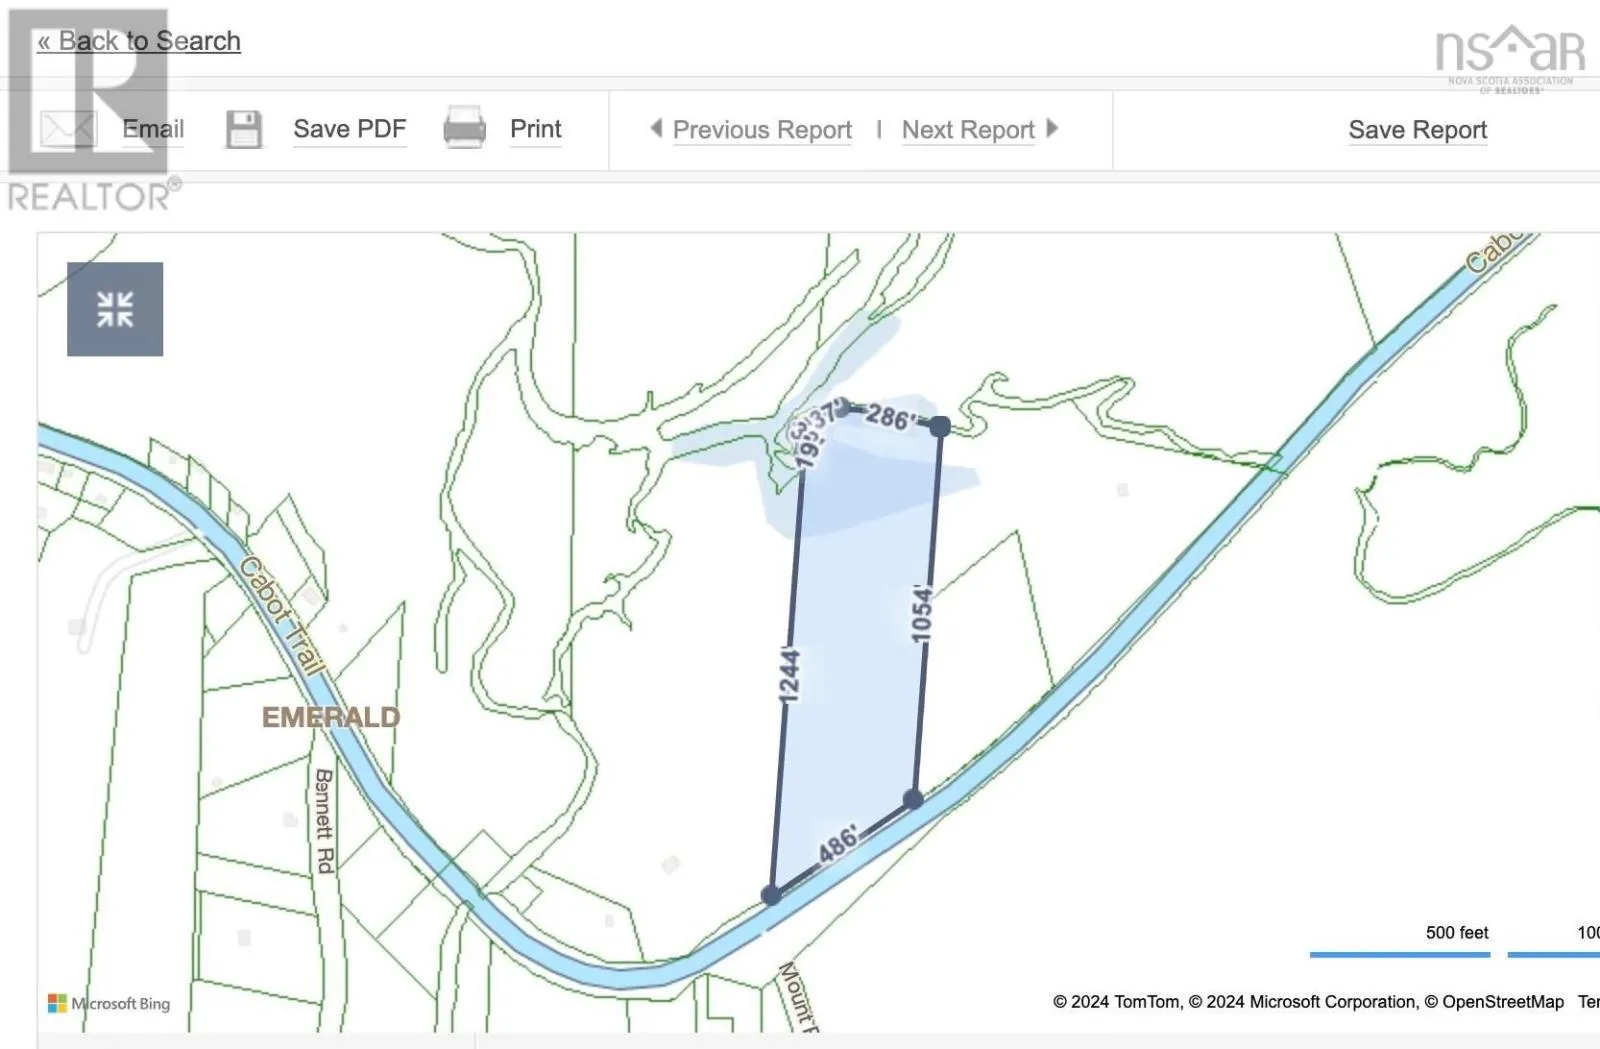Click the Save Report button
The width and height of the screenshot is (1600, 1049).
[x=1417, y=130]
